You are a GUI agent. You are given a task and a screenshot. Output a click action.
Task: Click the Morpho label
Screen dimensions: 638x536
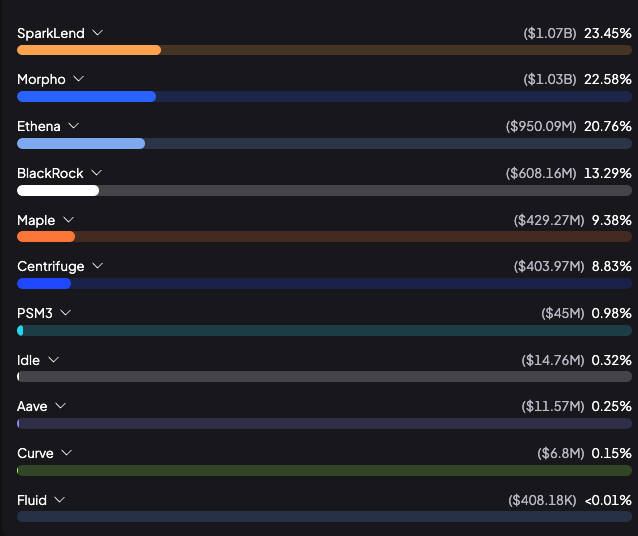pyautogui.click(x=41, y=79)
